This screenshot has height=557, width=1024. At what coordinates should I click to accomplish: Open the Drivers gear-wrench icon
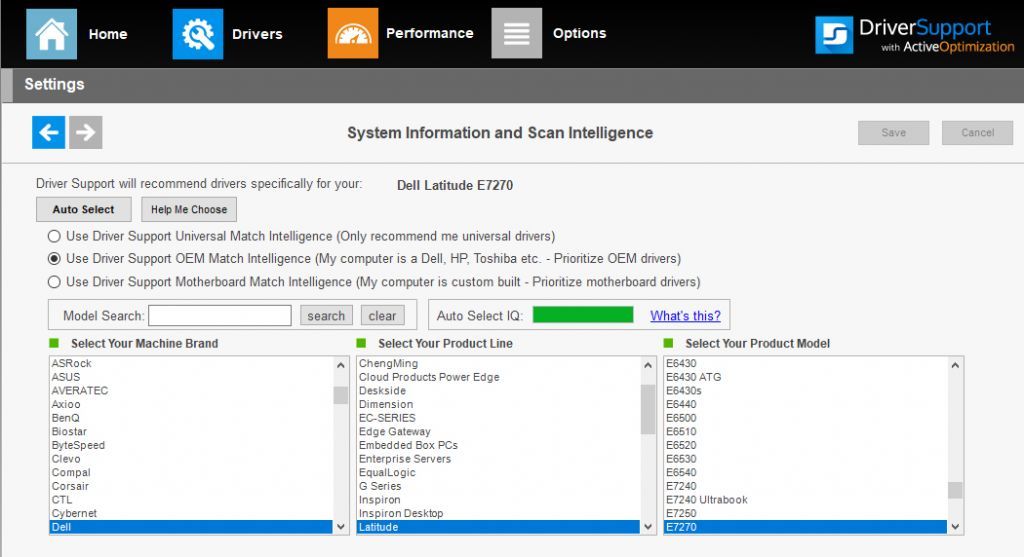pyautogui.click(x=198, y=34)
